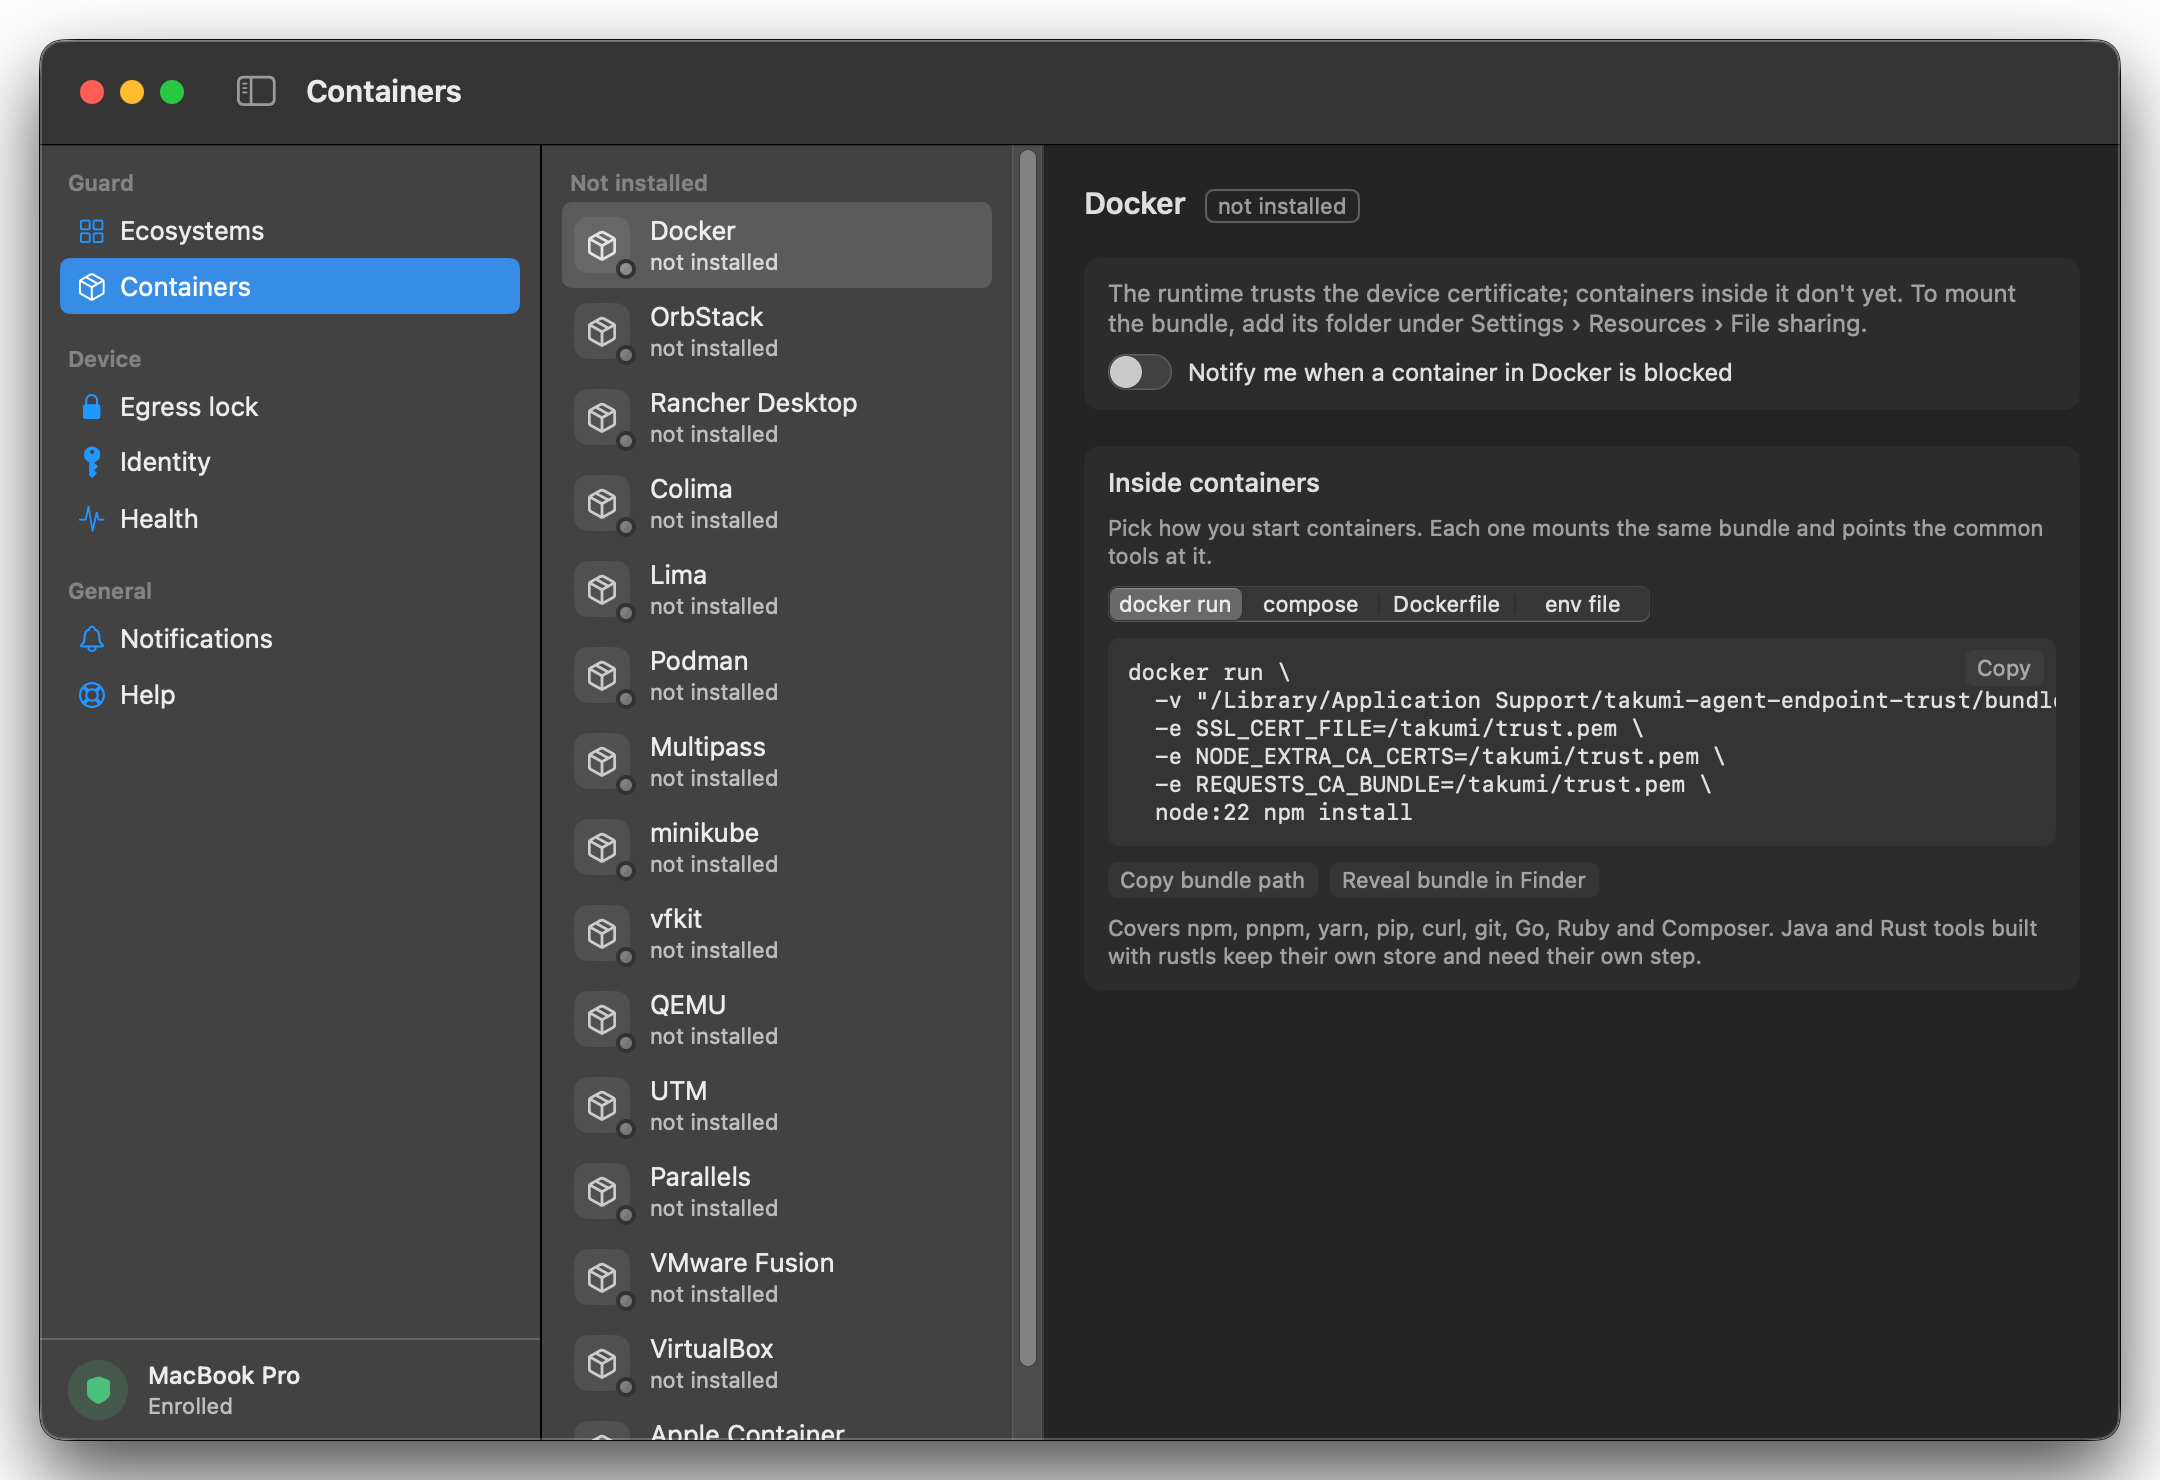Select the vfkit row label
Screen dimensions: 2160x1480
tap(676, 919)
